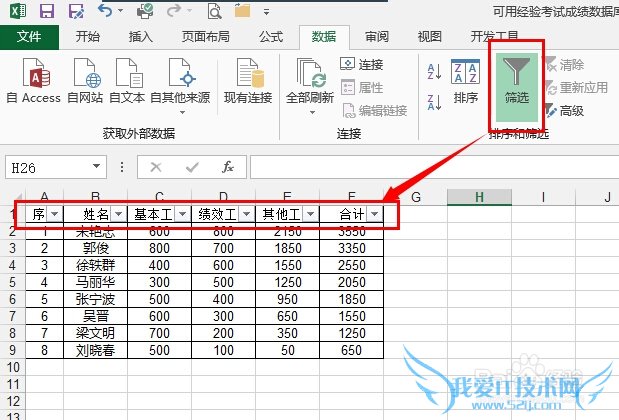Import data with 自文本
Screen dimensions: 619x420
click(127, 81)
